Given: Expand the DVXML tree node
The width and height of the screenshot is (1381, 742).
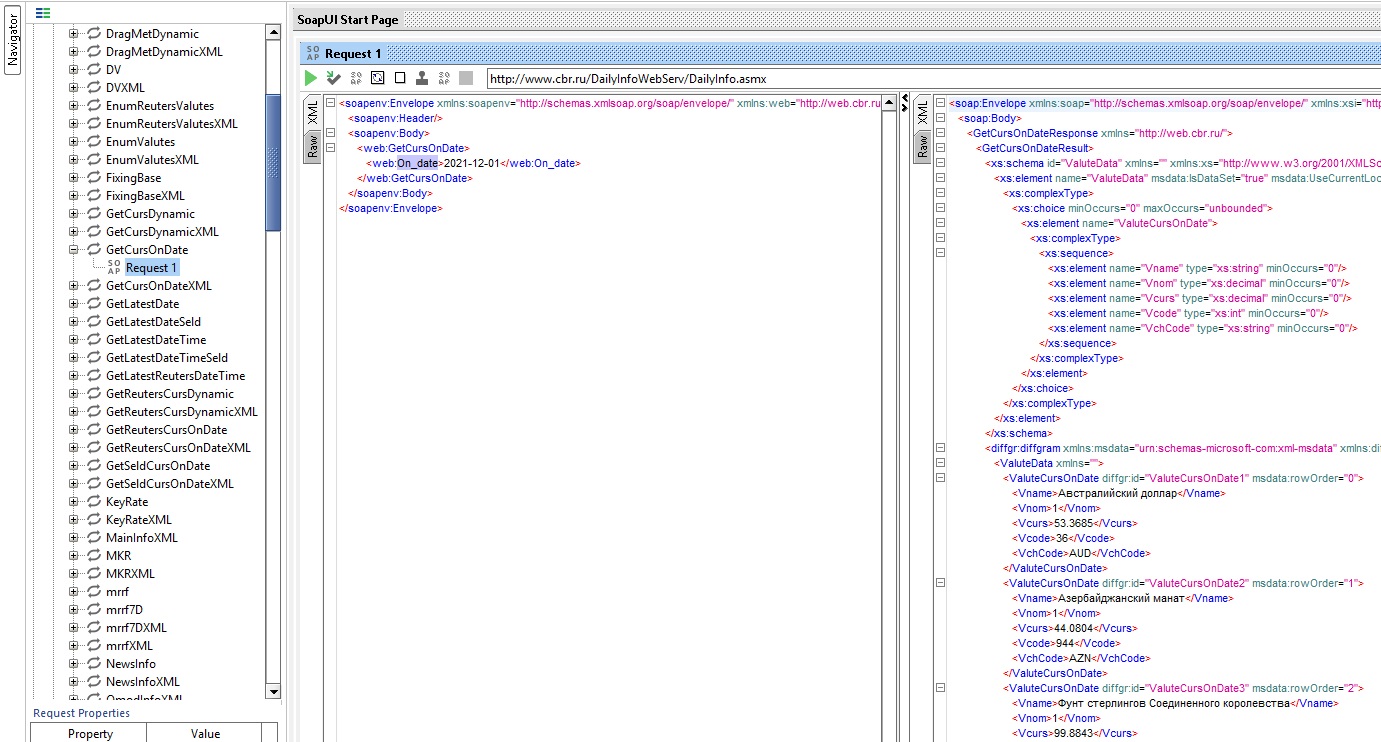Looking at the screenshot, I should click(73, 88).
